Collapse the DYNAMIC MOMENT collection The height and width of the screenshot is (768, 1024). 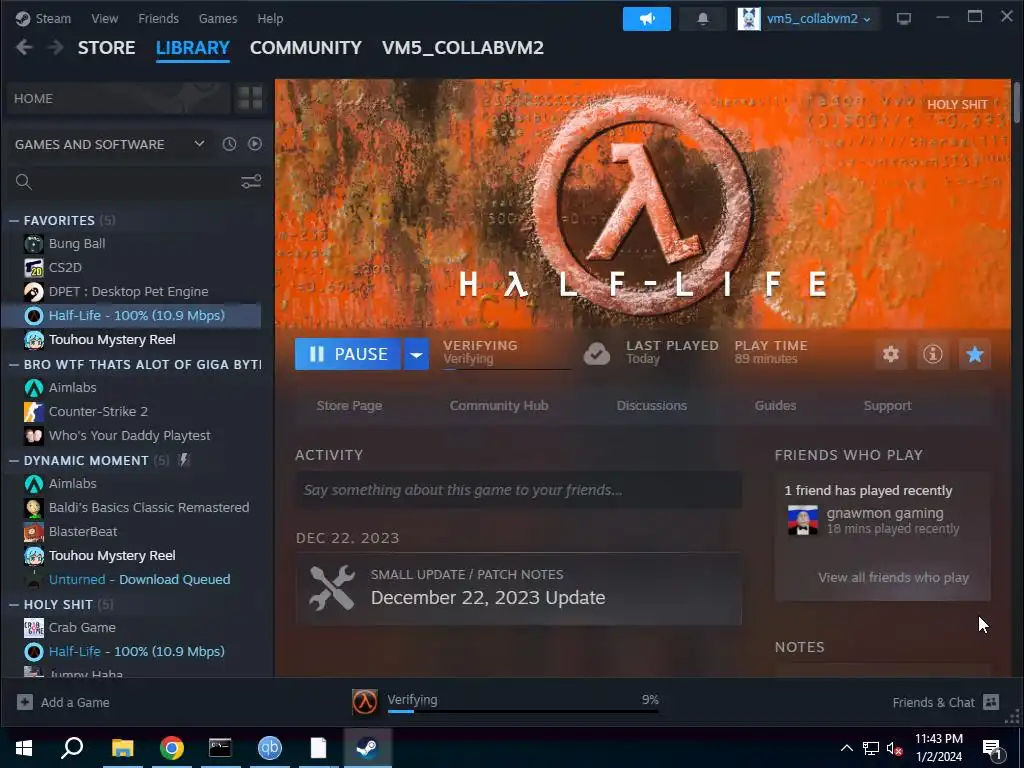coord(14,461)
